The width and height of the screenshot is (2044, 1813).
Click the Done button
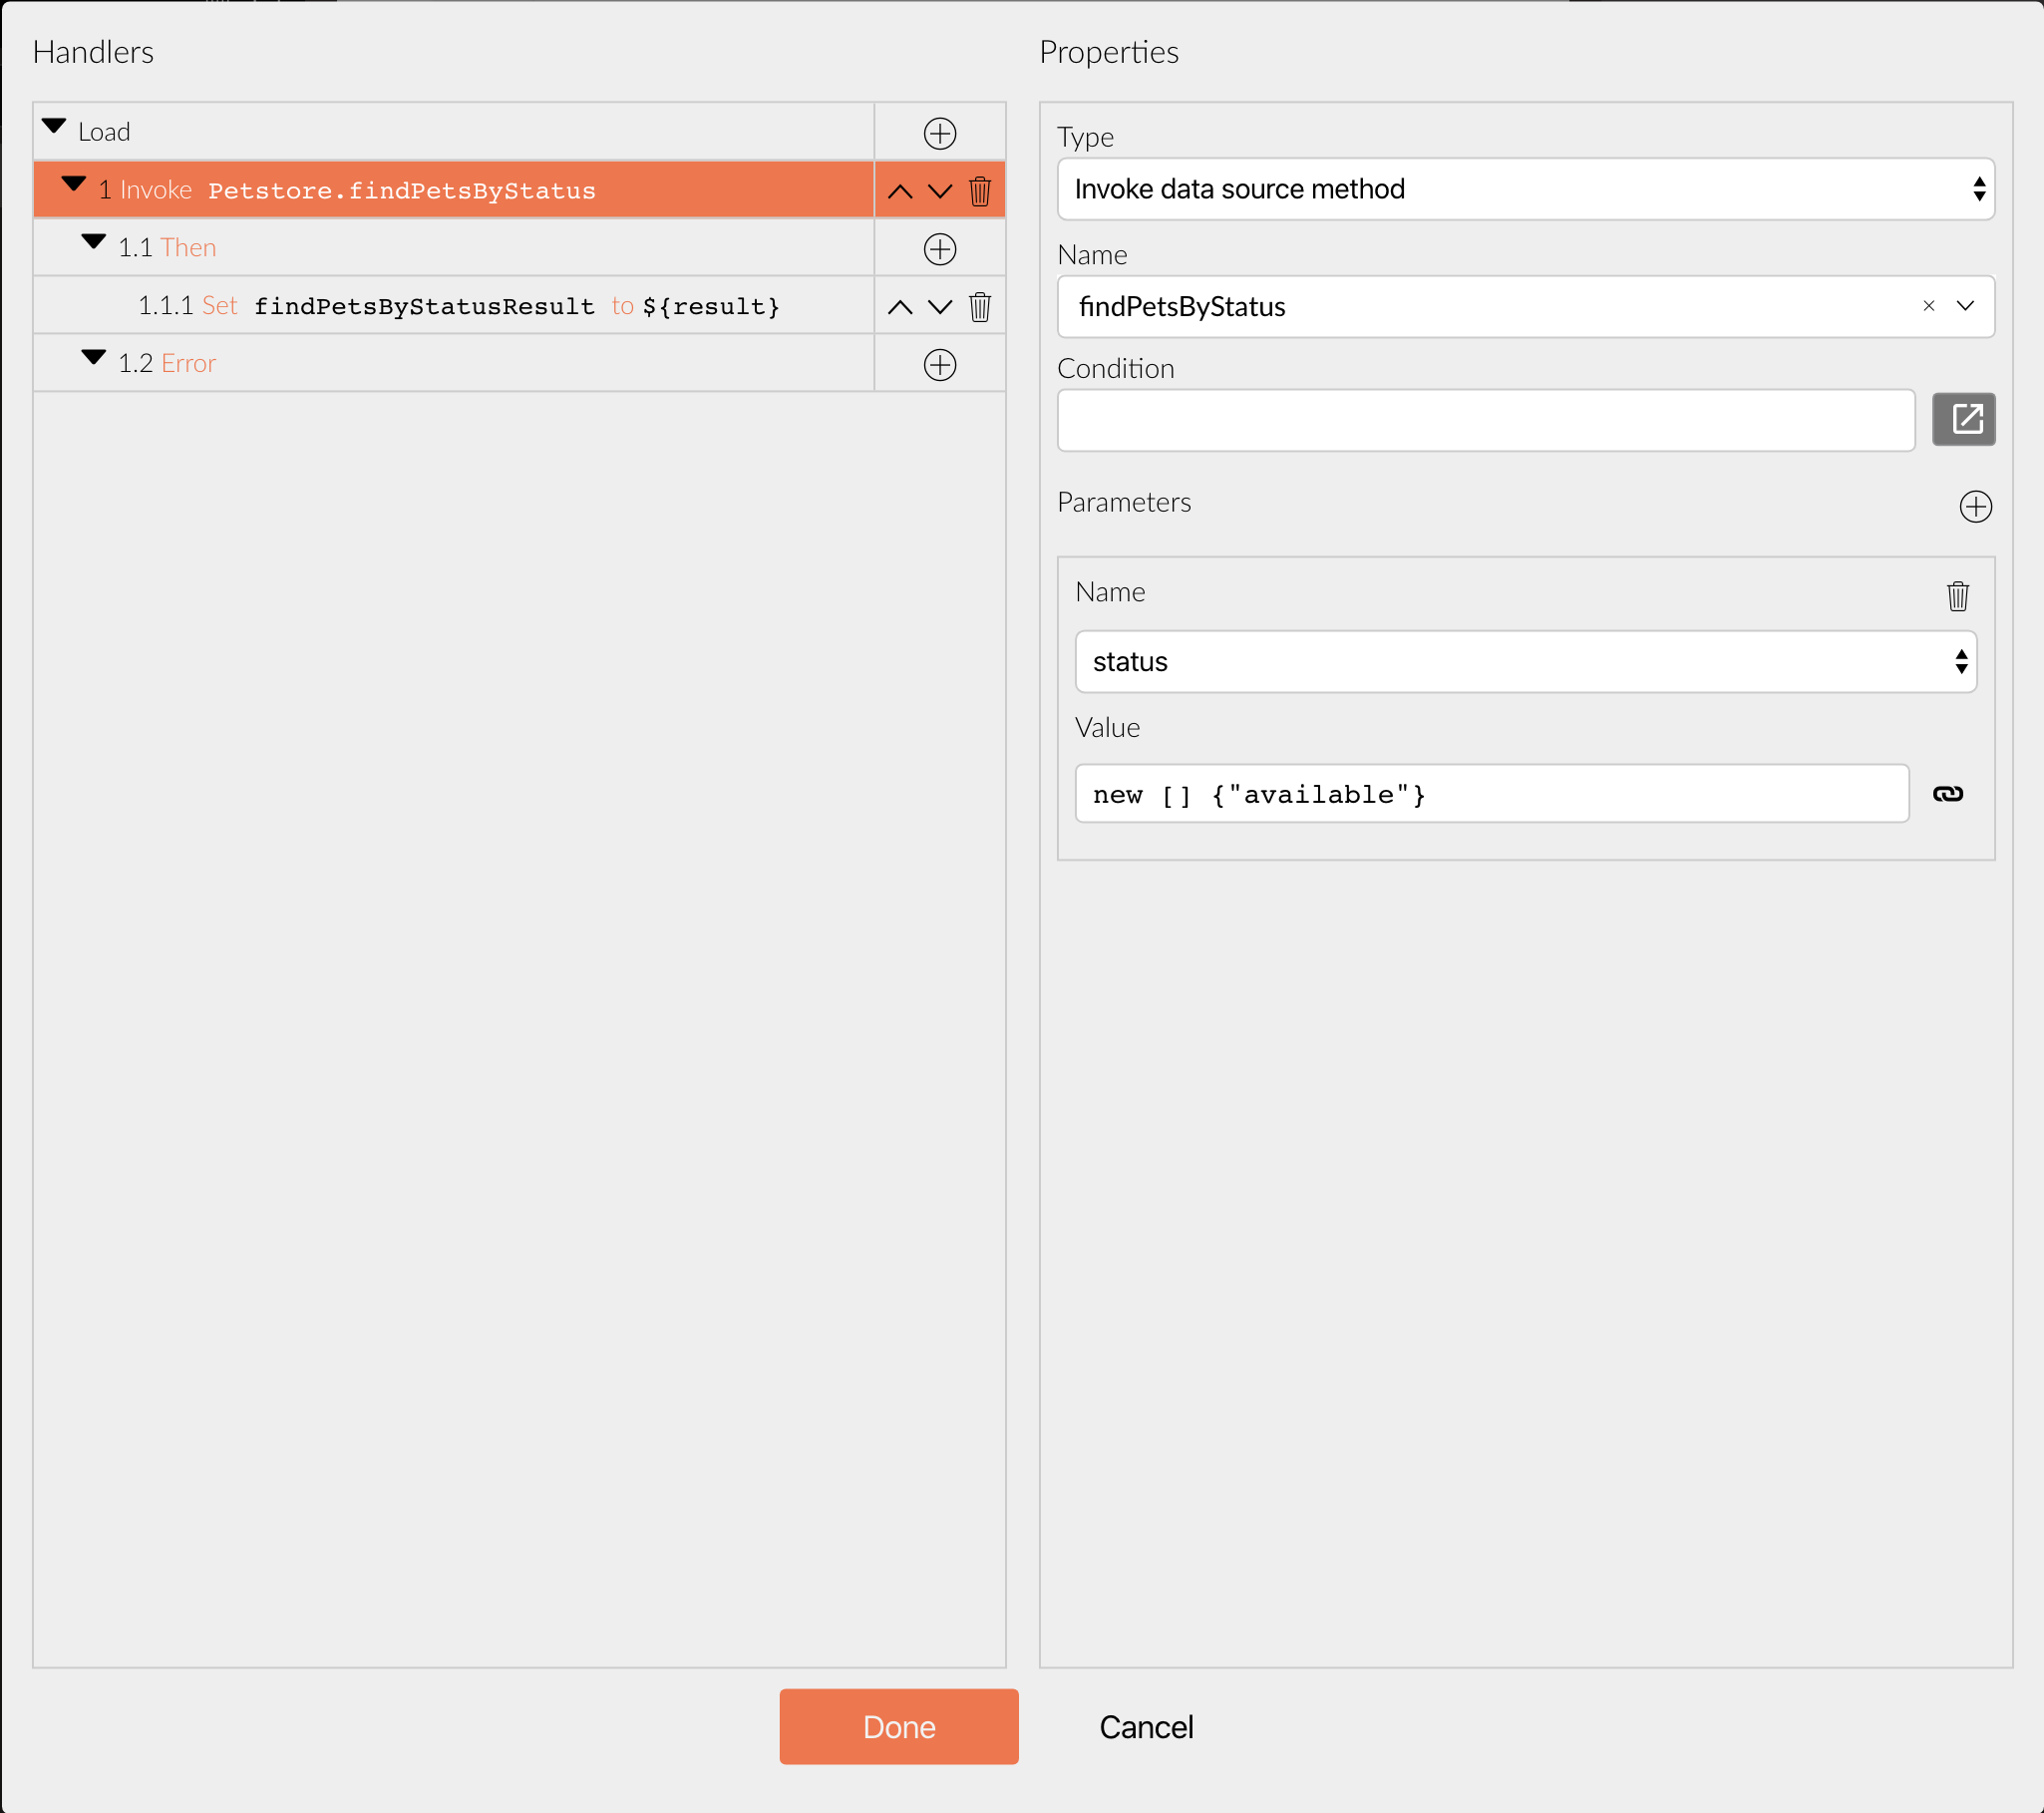tap(898, 1726)
